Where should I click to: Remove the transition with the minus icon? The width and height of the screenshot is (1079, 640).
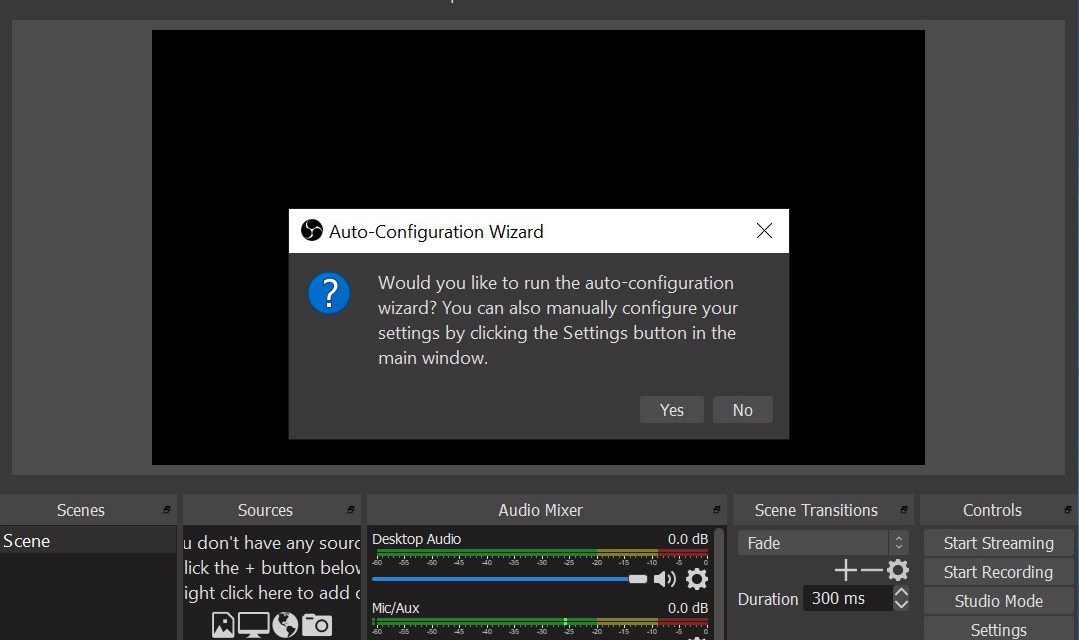click(871, 570)
